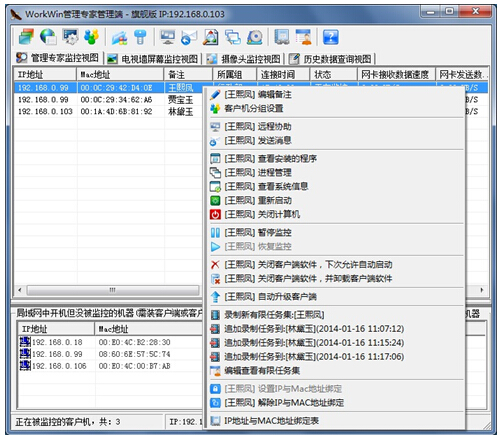
Task: Click the overlapping windows toolbar icon
Action: pos(233,37)
